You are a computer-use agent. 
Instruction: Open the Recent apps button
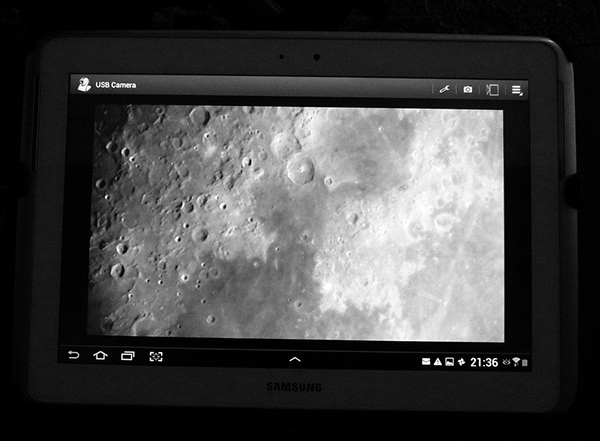(128, 356)
